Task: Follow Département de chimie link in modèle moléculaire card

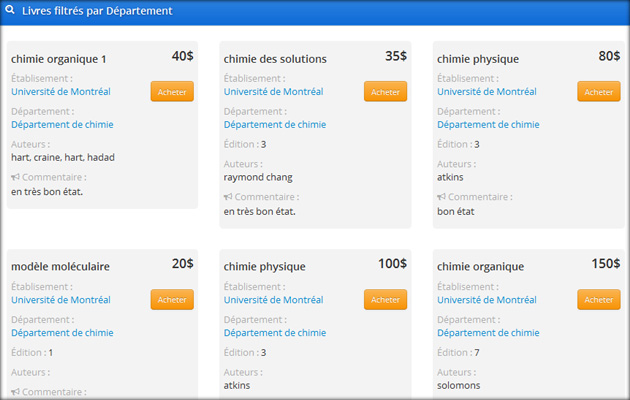Action: 62,333
